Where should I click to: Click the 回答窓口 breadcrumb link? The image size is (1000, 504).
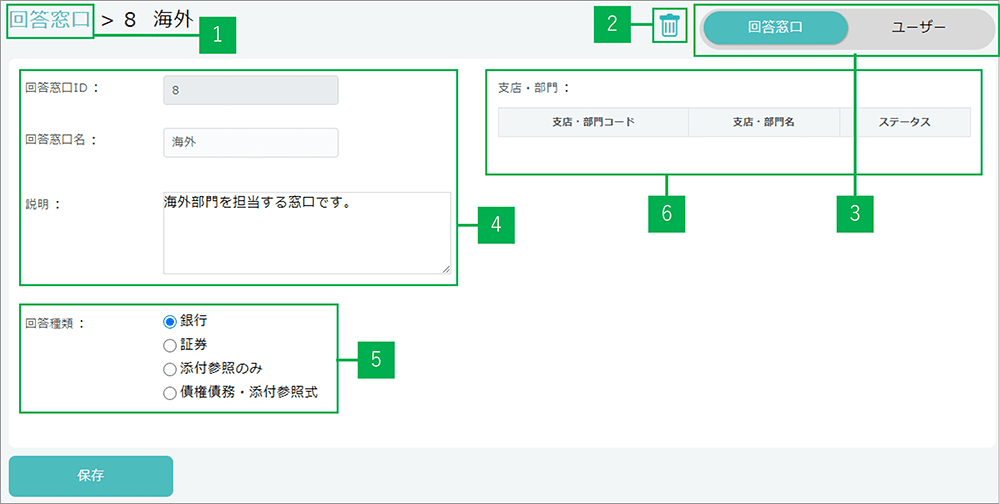coord(51,21)
